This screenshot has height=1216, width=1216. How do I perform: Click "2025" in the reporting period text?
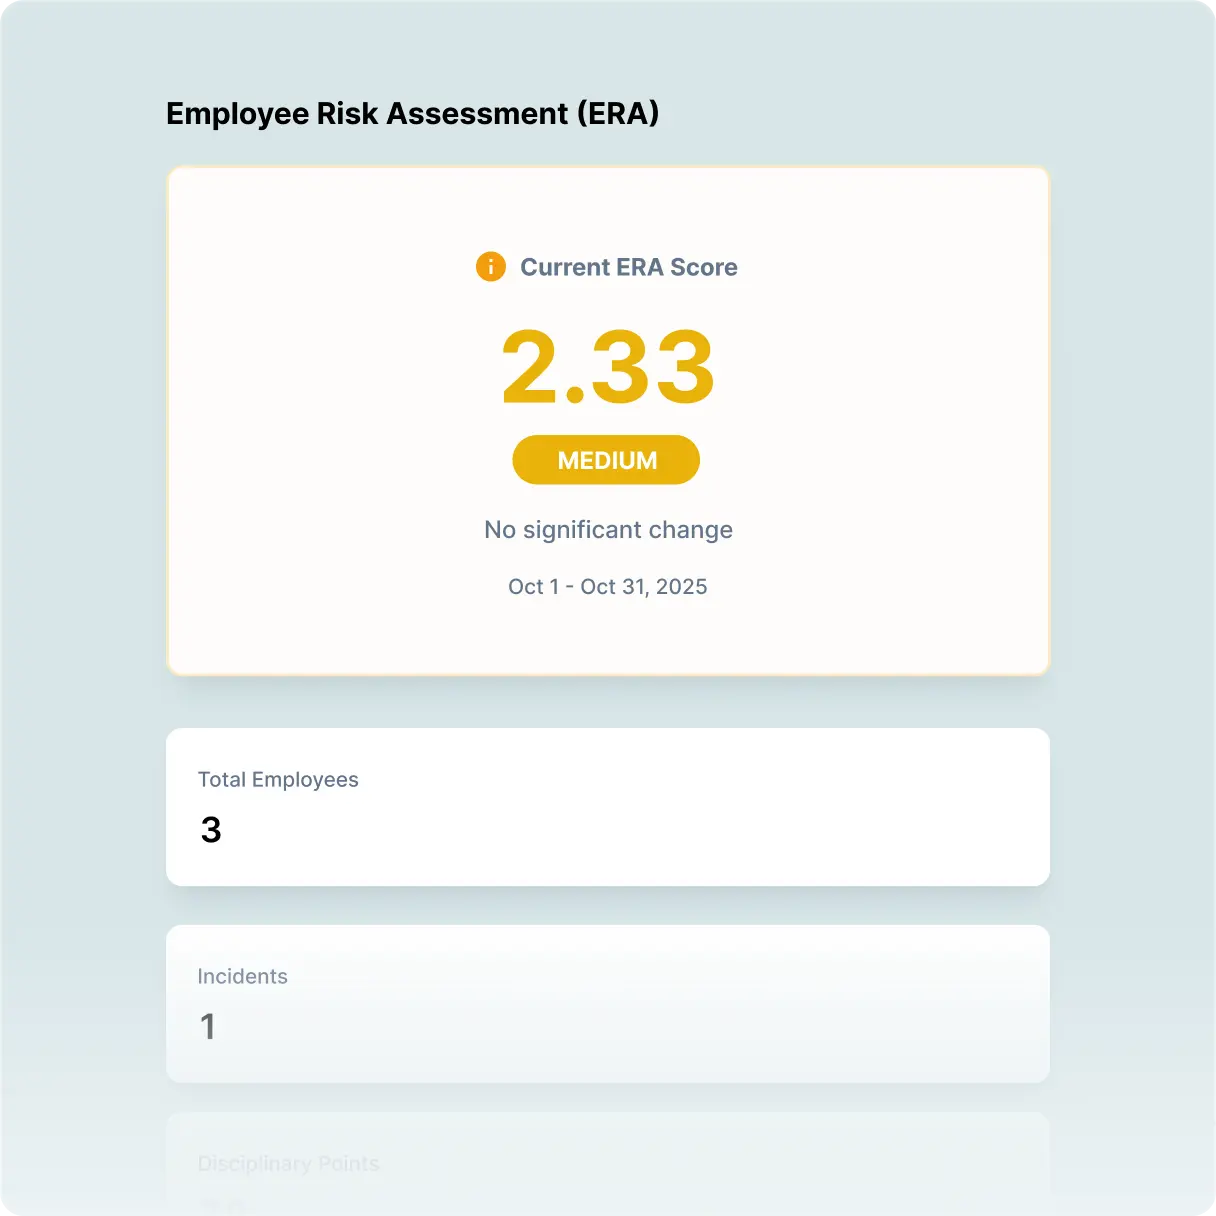(681, 587)
